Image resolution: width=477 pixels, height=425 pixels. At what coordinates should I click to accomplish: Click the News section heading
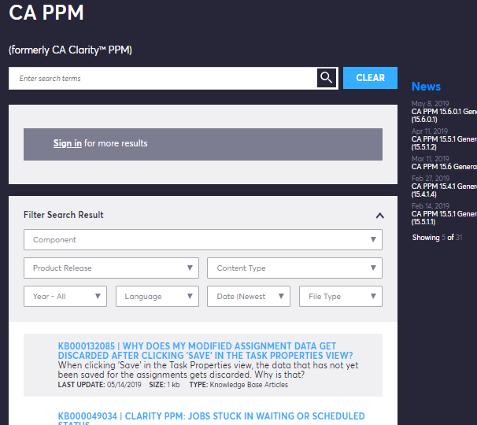[426, 86]
